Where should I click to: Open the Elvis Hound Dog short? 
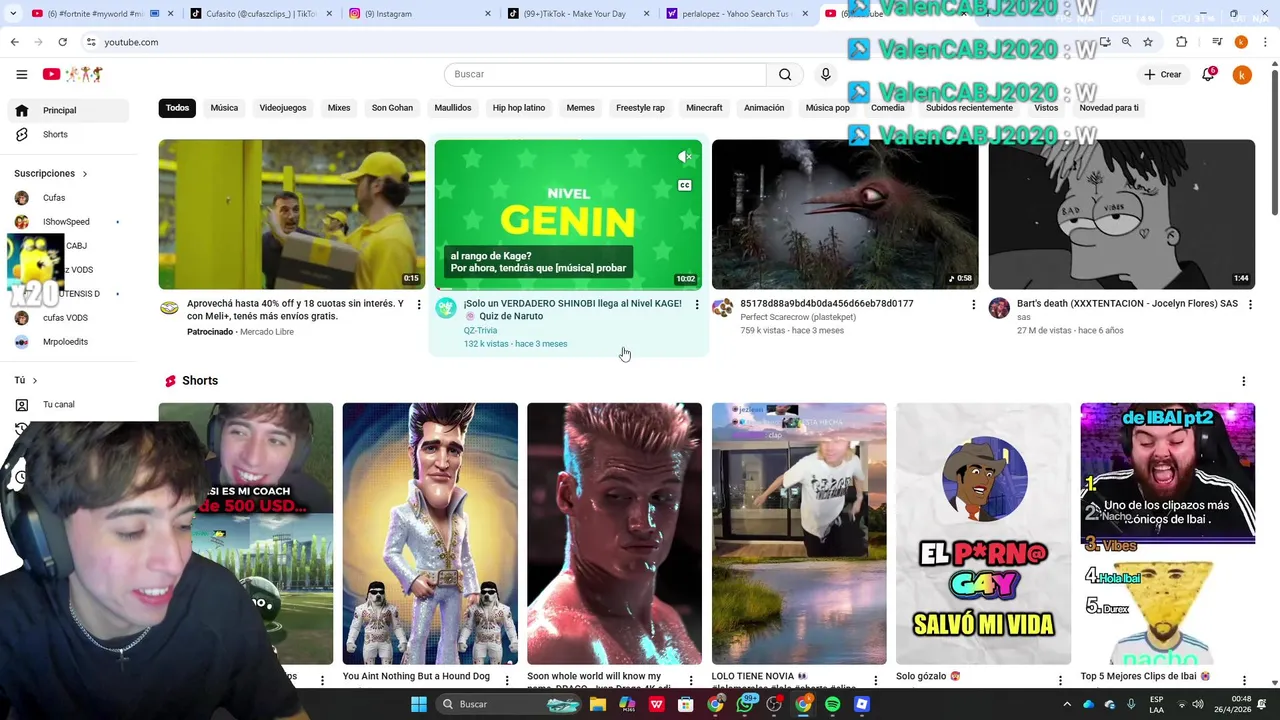(430, 533)
